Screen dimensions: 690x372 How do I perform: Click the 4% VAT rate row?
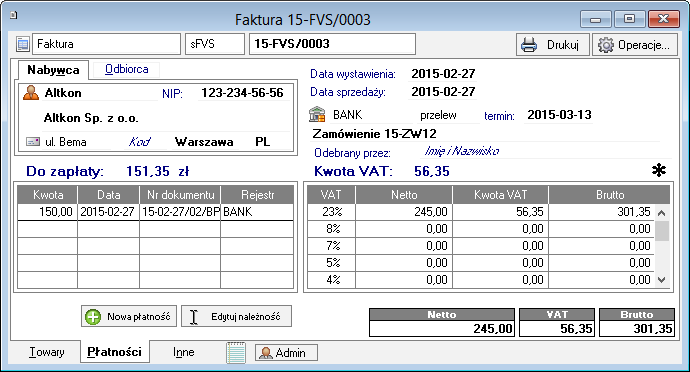[481, 280]
